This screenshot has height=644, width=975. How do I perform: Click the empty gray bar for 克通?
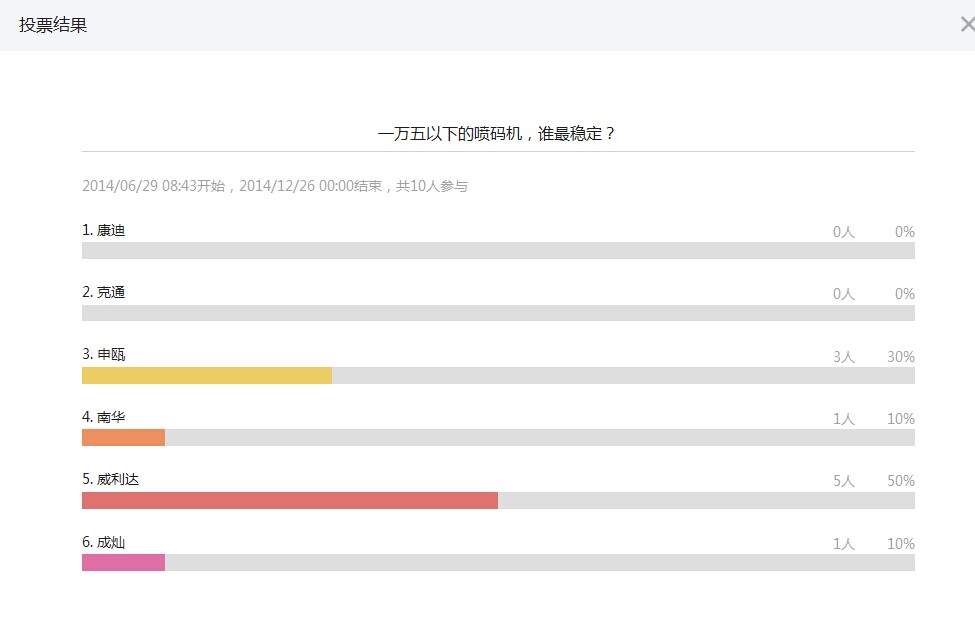click(498, 313)
